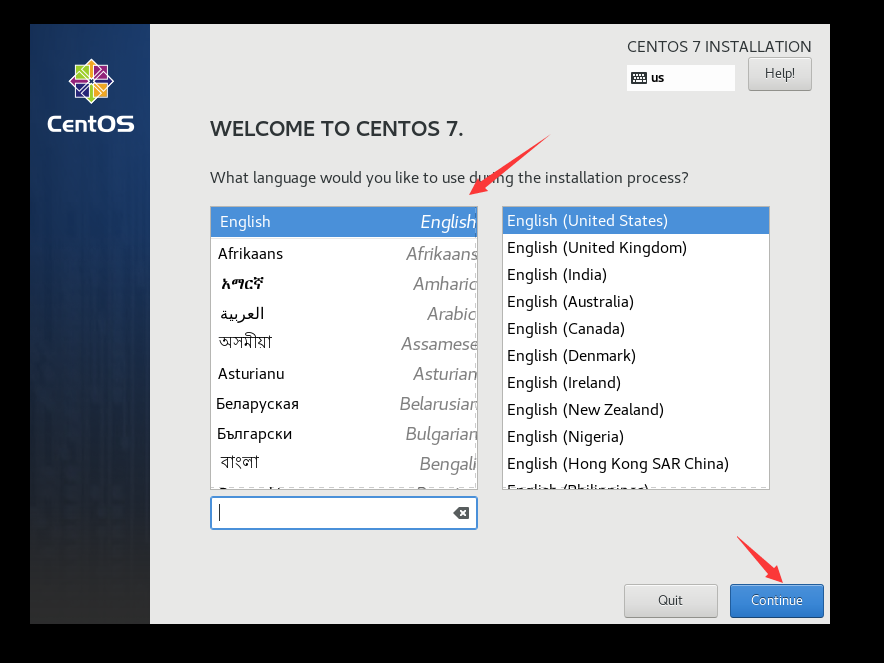Choose English (Ireland) locale
The width and height of the screenshot is (884, 663).
click(635, 383)
